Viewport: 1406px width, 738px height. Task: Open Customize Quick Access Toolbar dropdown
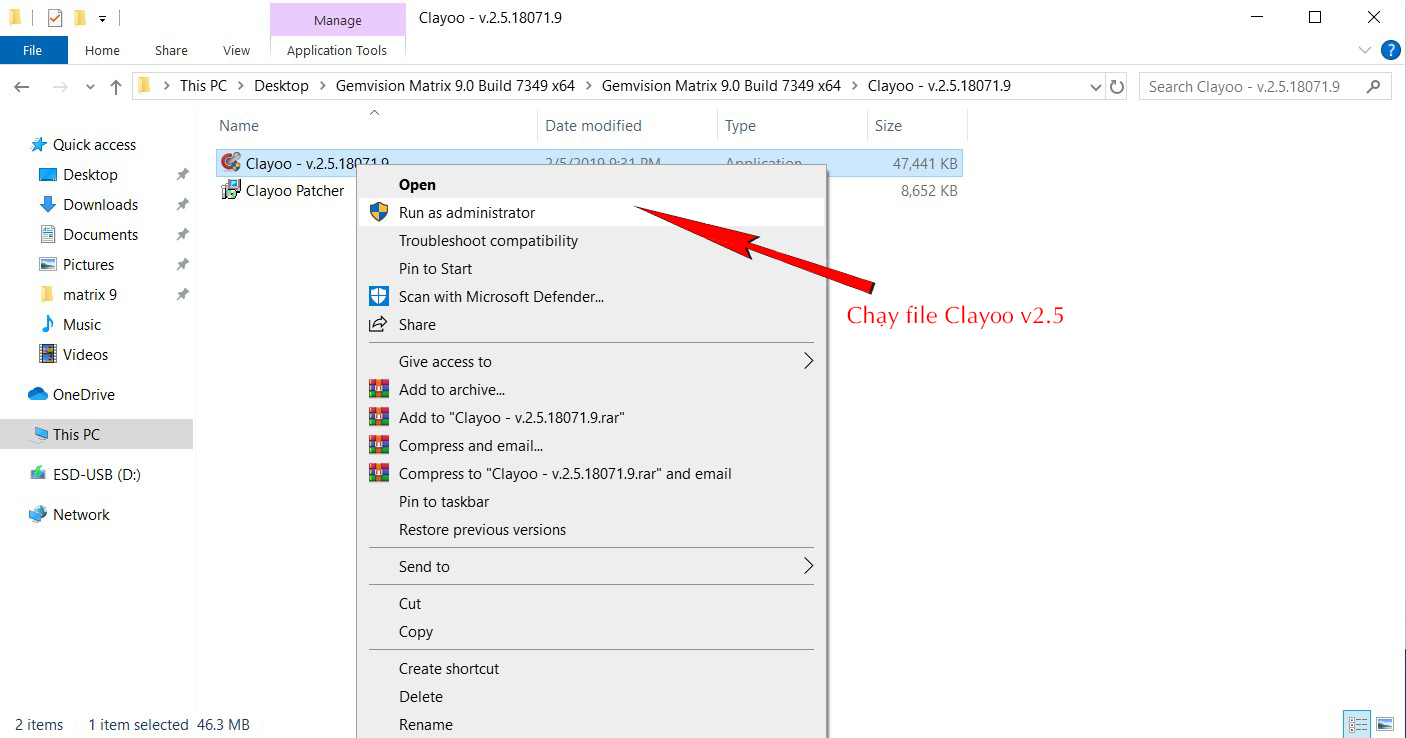point(102,18)
